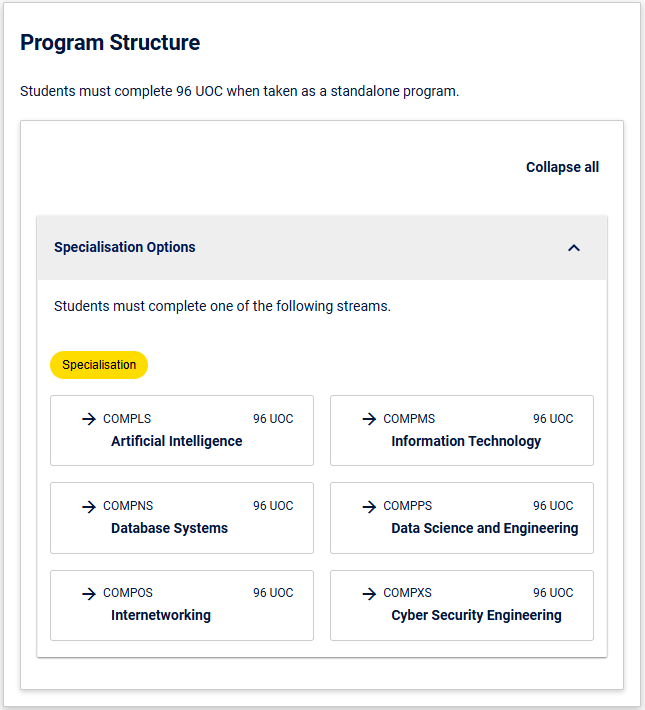Collapse the Specialisation Options header
The width and height of the screenshot is (645, 710).
322,248
